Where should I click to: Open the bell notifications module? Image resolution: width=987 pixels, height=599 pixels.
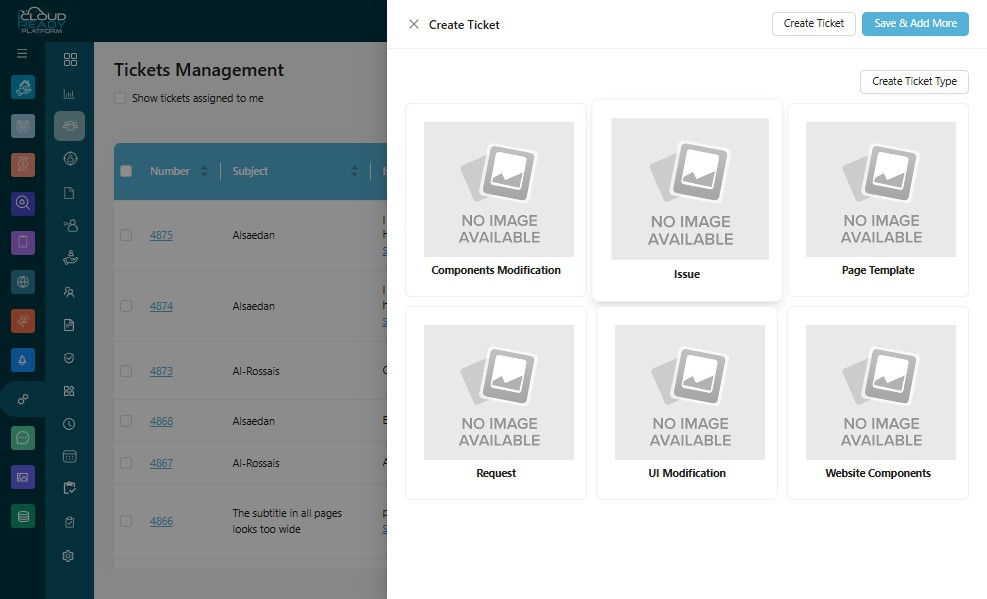pos(23,360)
